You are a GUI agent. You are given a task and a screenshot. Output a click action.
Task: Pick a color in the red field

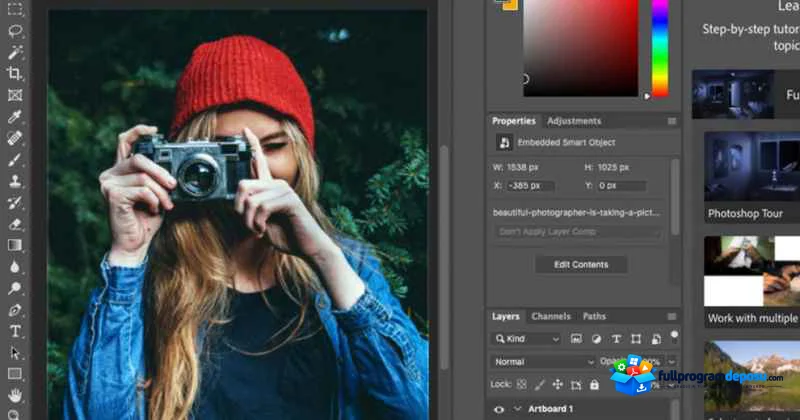[581, 48]
